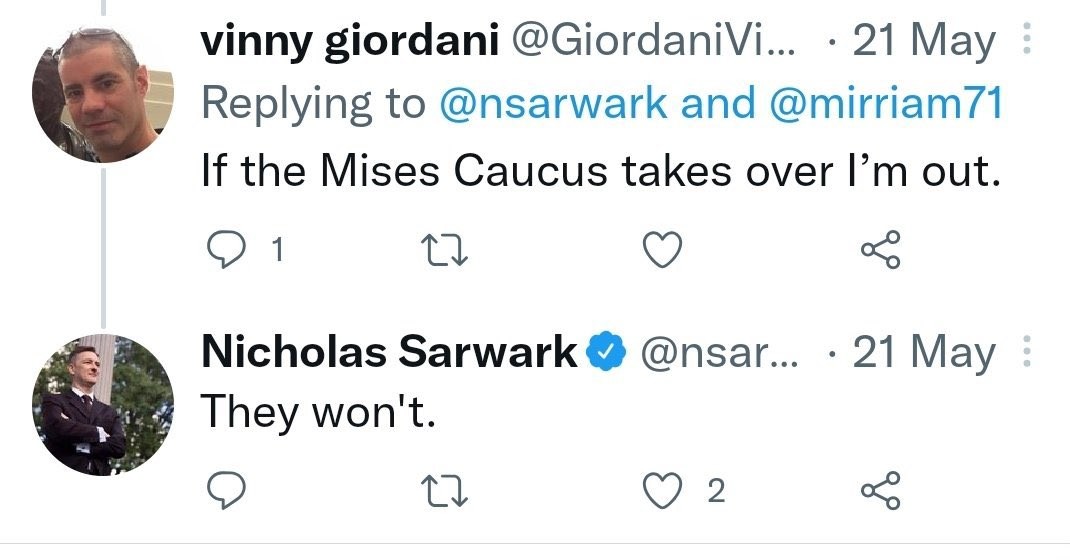Retweet vinny giordani's Mises Caucus tweet
Screen dimensions: 1070x560
pyautogui.click(x=443, y=251)
